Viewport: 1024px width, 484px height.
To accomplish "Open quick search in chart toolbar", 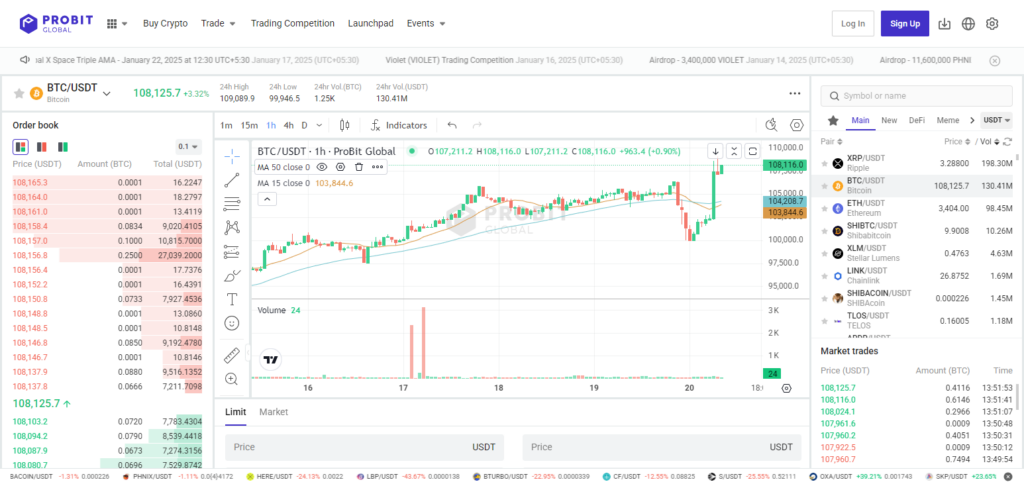I will (772, 125).
